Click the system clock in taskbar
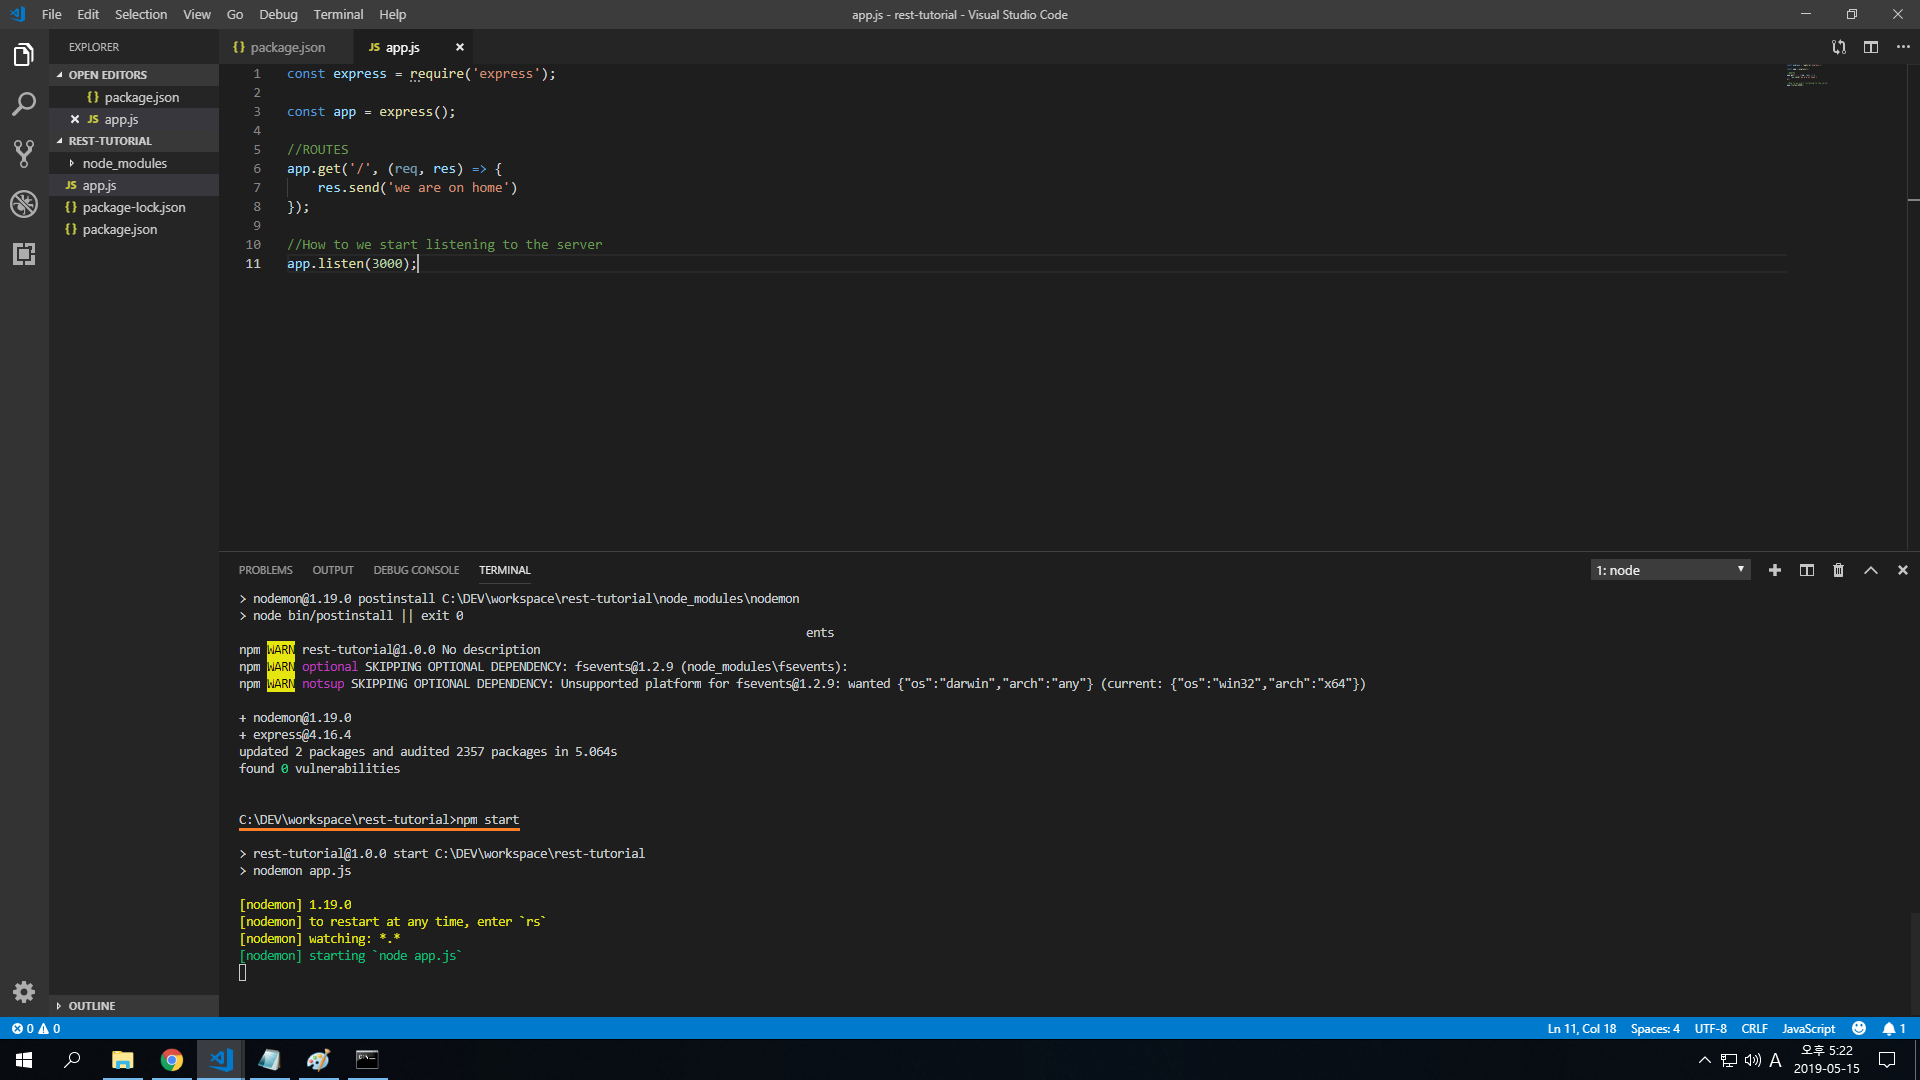1920x1080 pixels. 1827,1060
